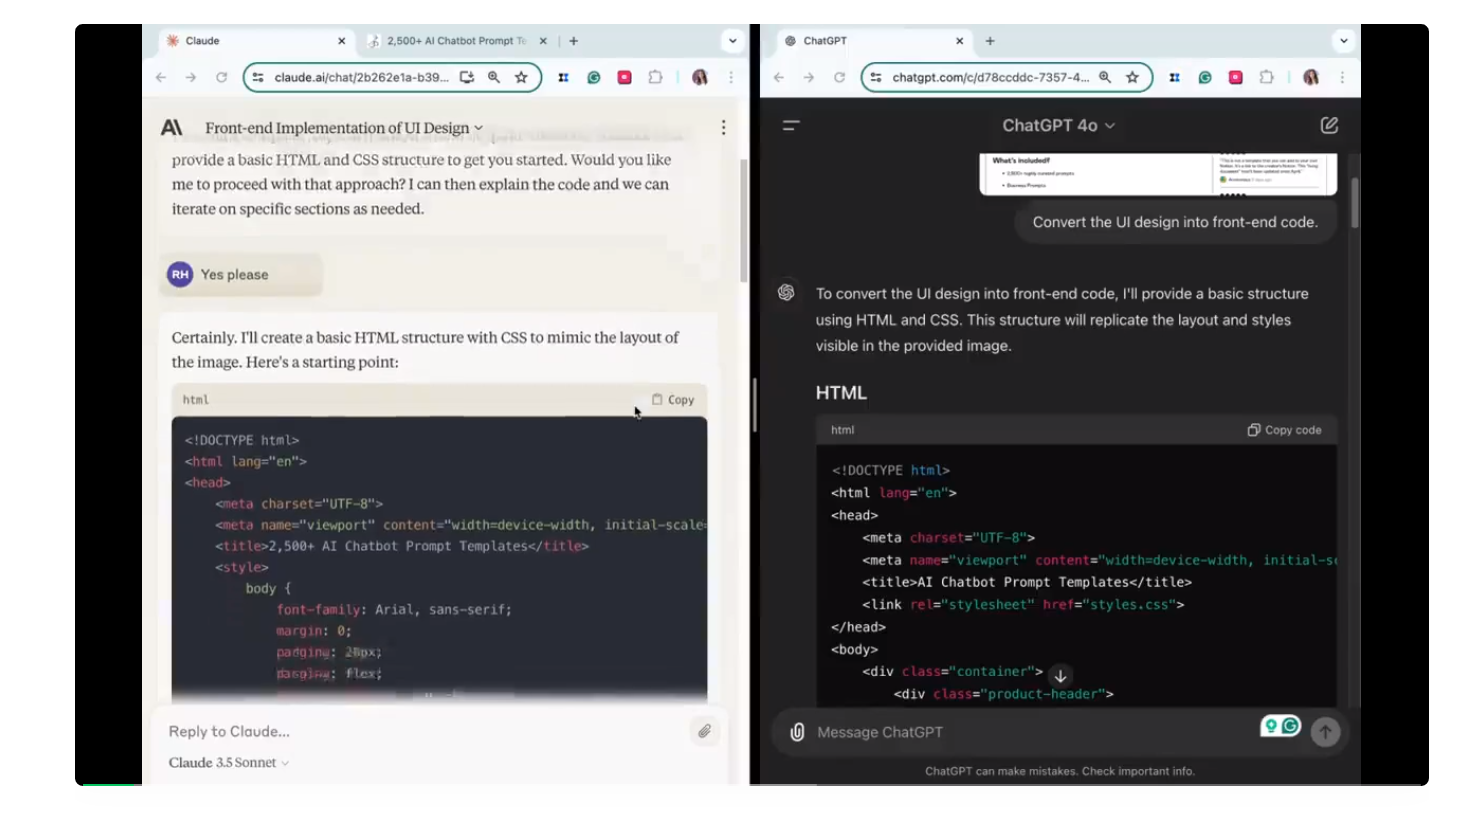Open the ChatGPT sidebar menu icon
The height and width of the screenshot is (837, 1471).
[791, 125]
